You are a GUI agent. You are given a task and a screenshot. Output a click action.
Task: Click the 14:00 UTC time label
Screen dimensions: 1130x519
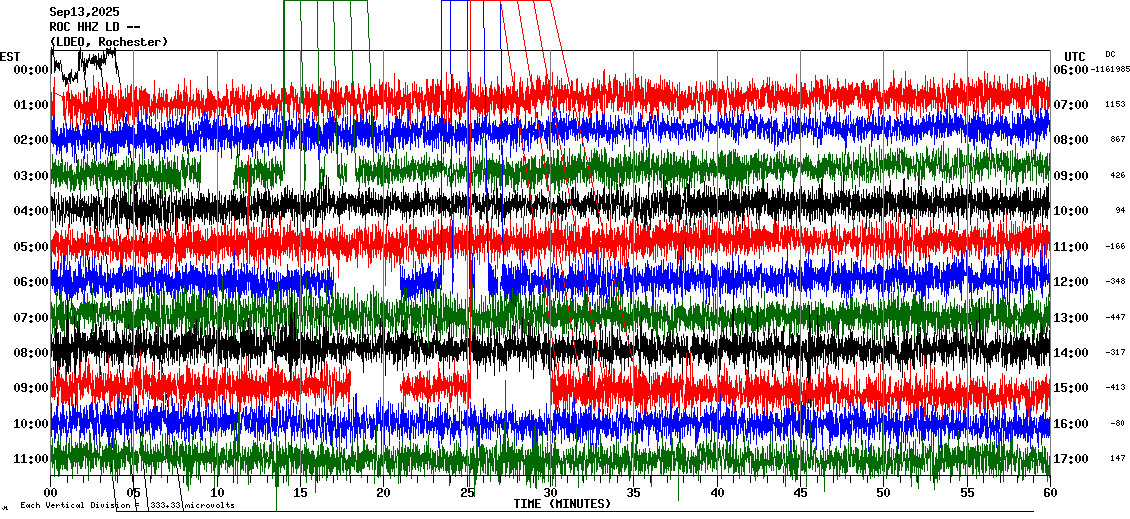(1071, 353)
